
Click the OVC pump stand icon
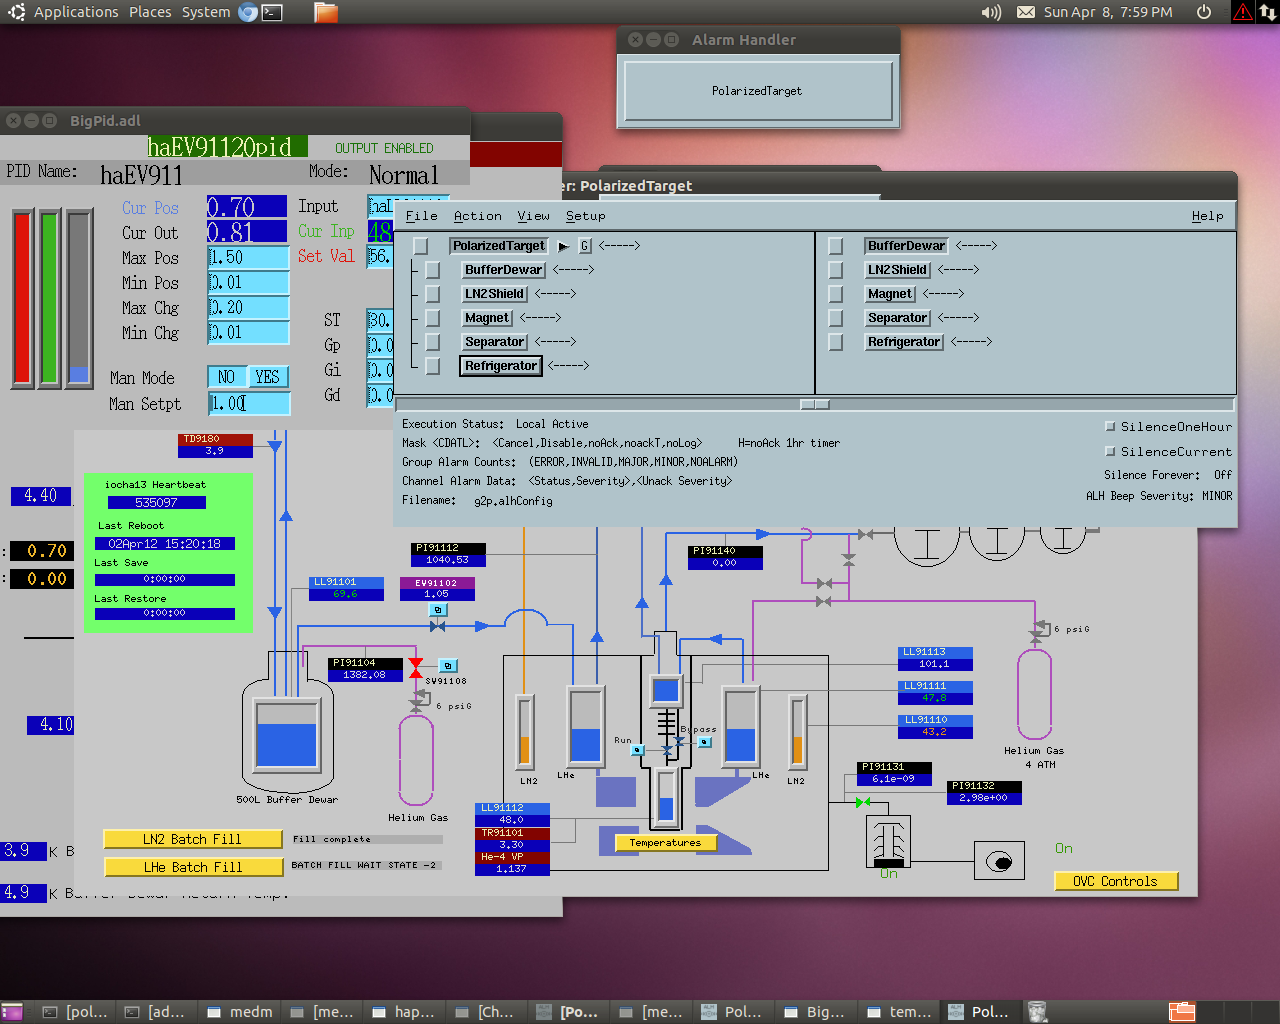coord(888,842)
